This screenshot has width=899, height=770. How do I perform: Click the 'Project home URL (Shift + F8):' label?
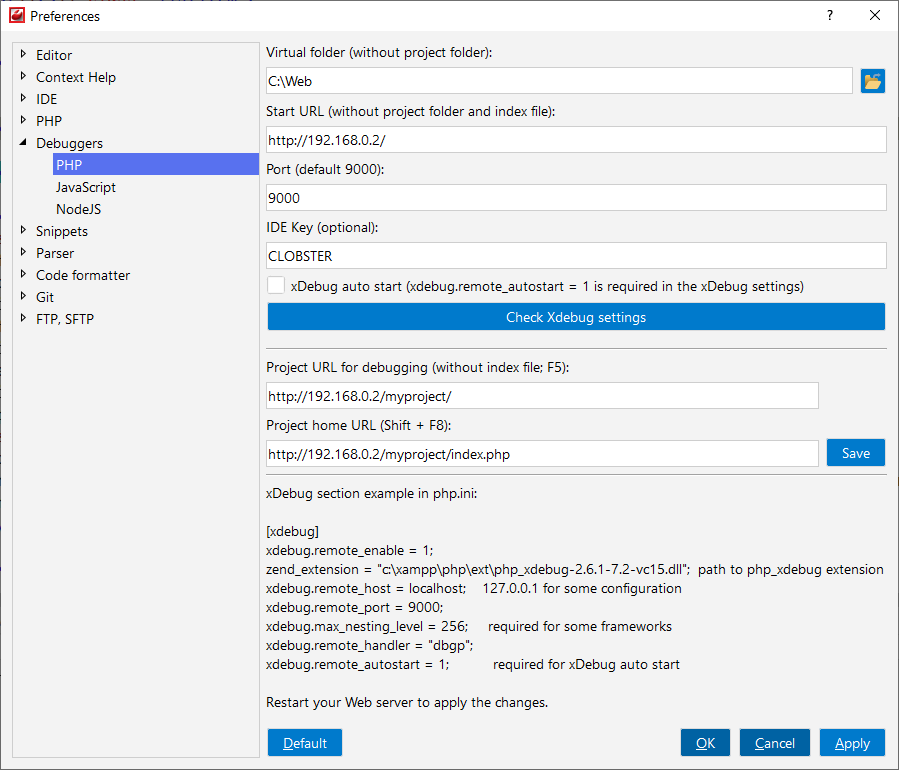(358, 425)
